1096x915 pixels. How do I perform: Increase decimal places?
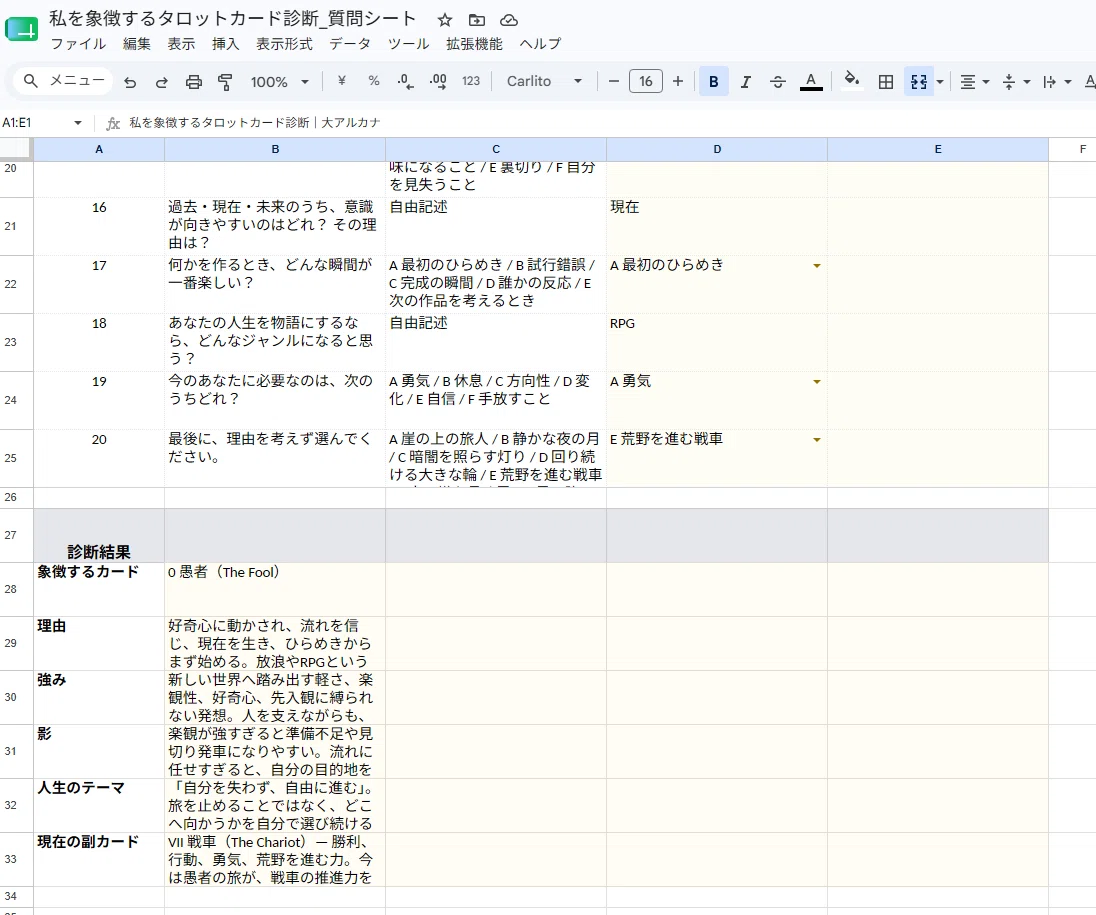click(x=438, y=81)
